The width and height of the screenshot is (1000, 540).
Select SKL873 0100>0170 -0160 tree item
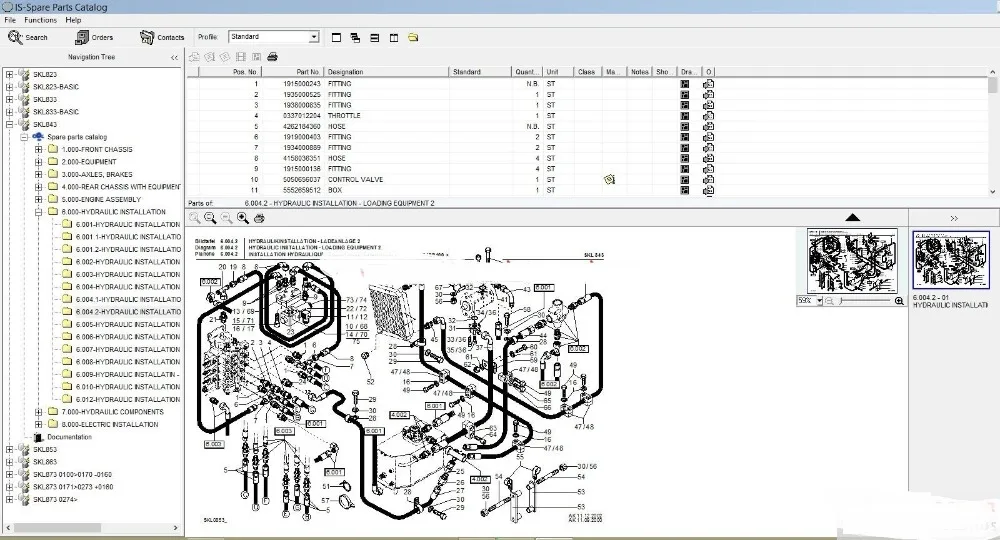pos(72,474)
